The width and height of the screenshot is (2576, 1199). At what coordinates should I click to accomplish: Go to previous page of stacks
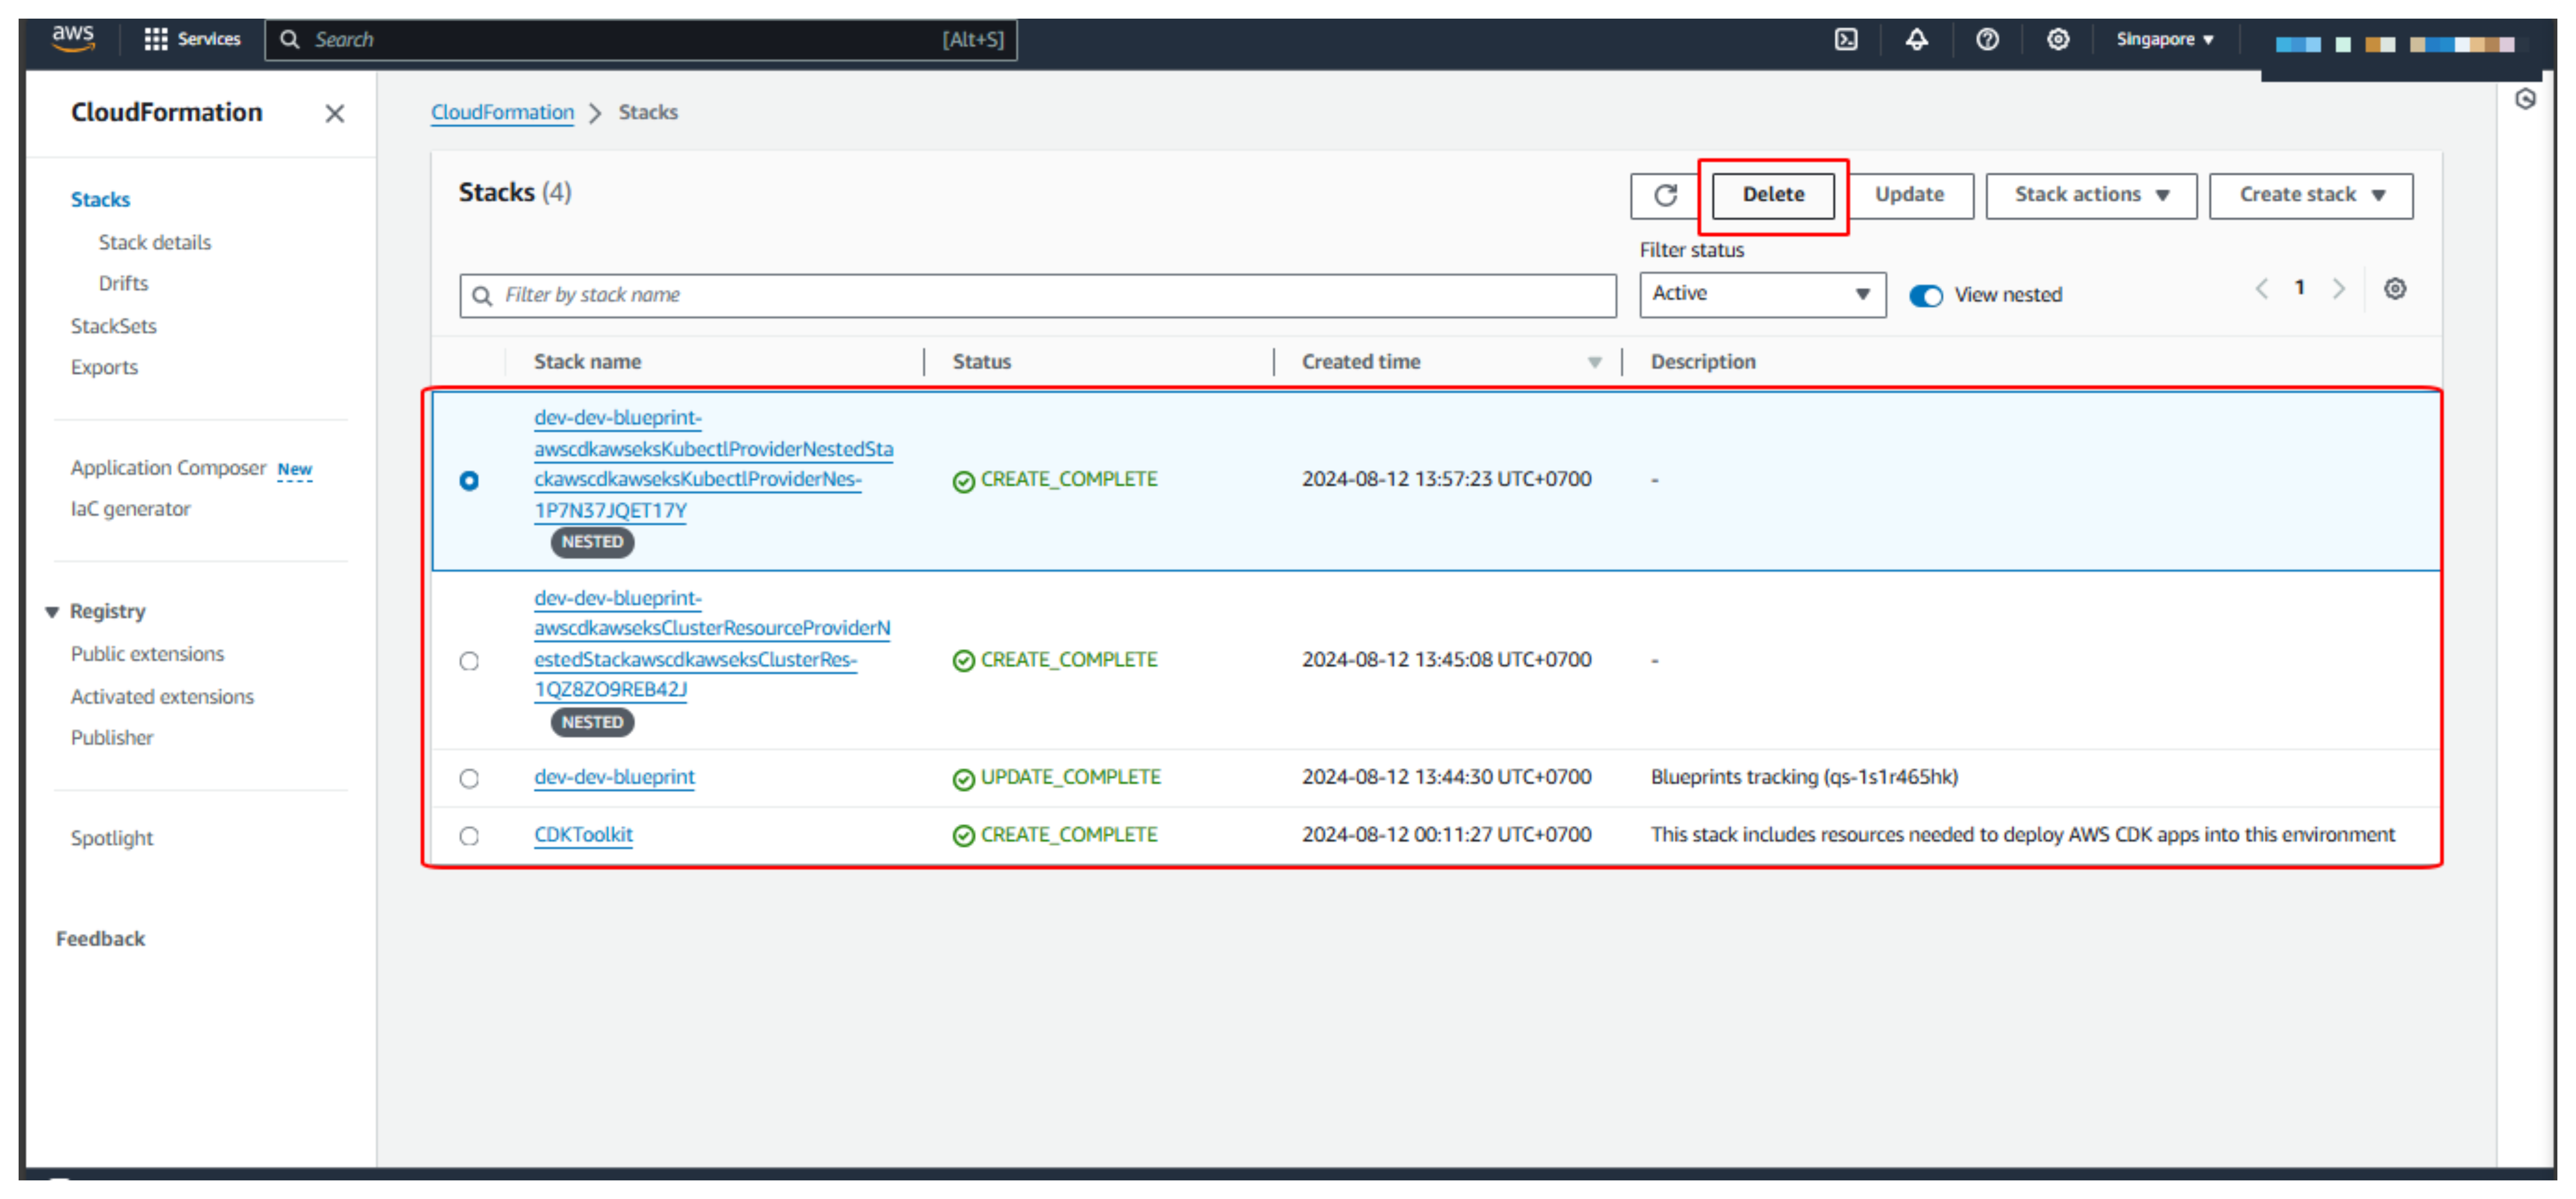(x=2262, y=289)
